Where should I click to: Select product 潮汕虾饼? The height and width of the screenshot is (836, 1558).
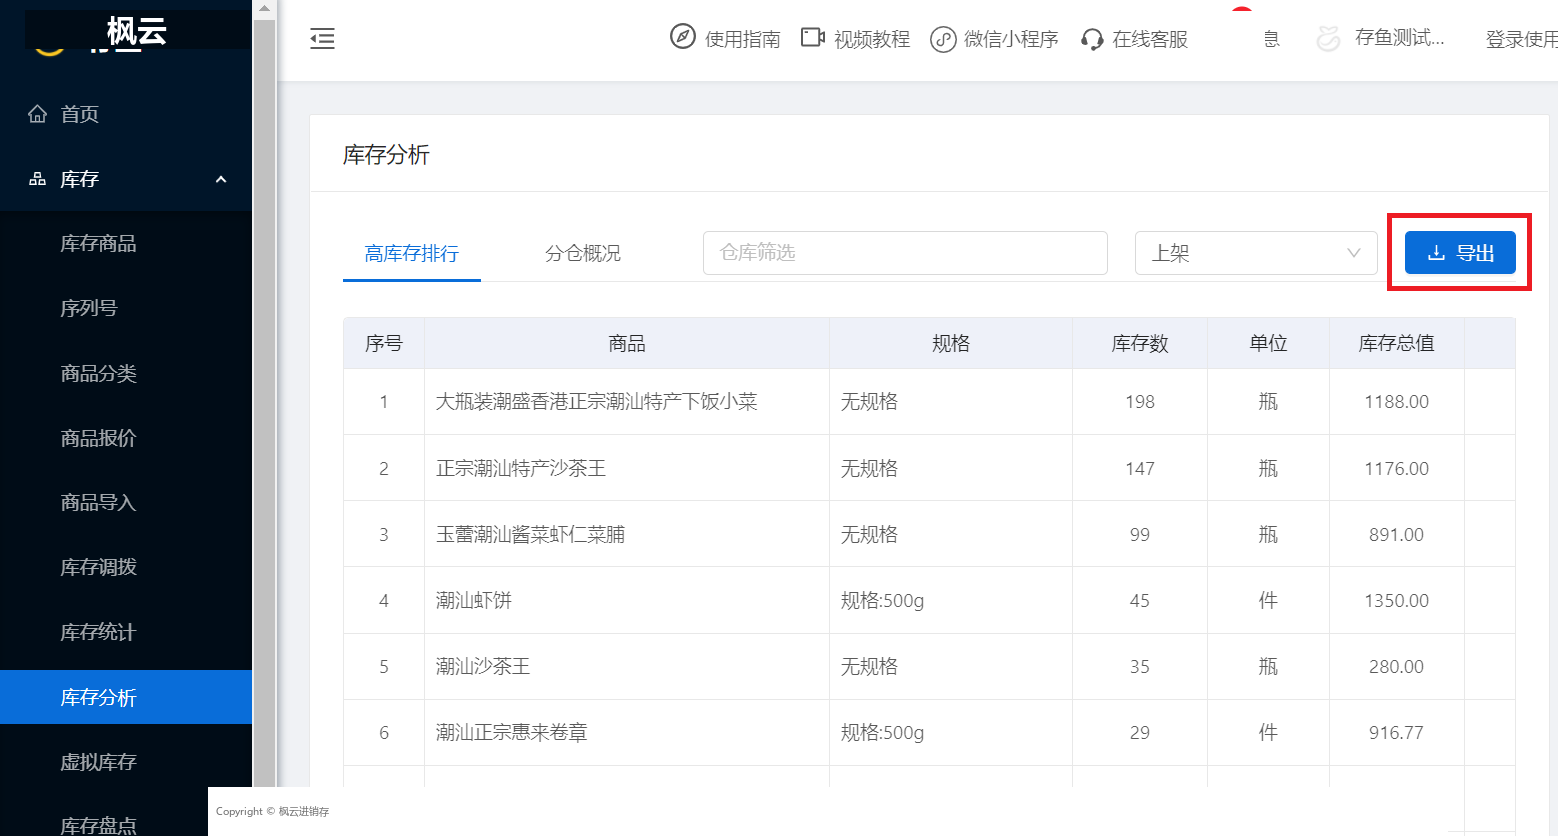474,600
